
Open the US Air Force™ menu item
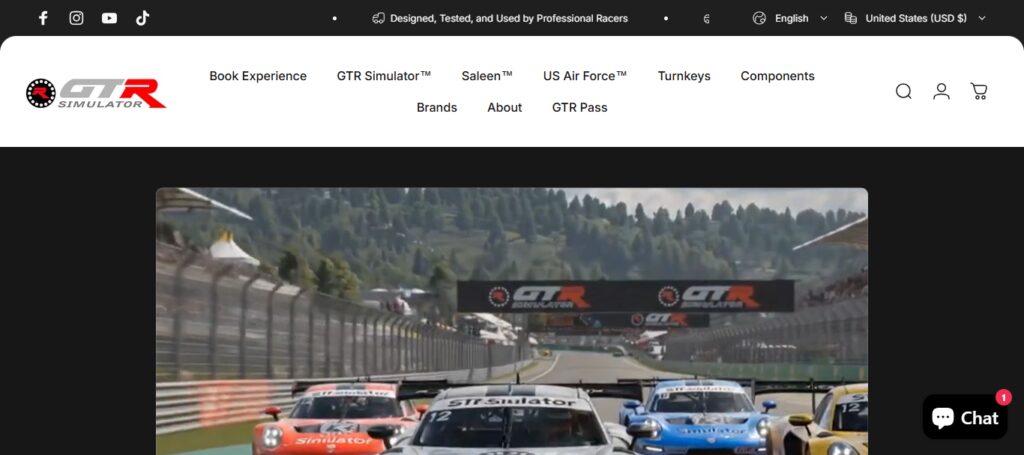point(585,76)
